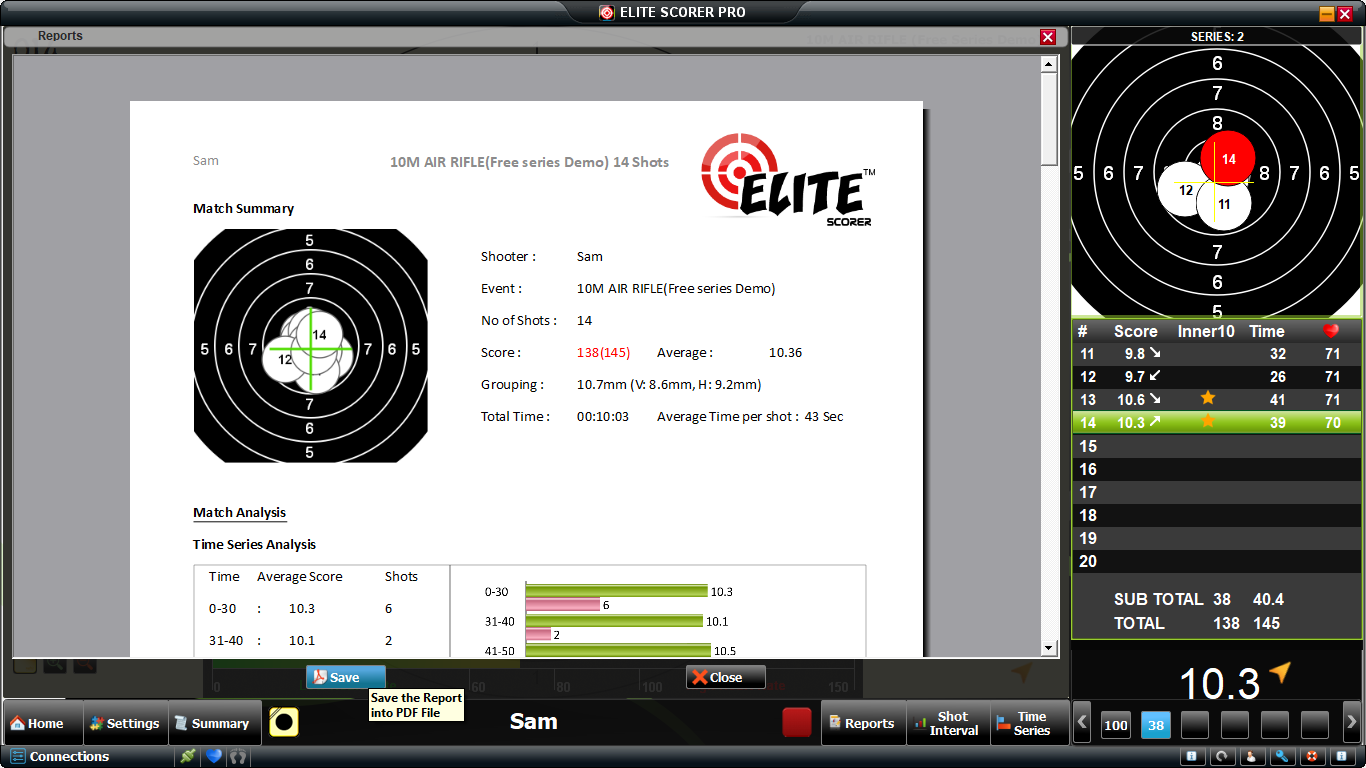The image size is (1366, 768).
Task: Click the blue wrench tools icon
Action: click(1282, 756)
